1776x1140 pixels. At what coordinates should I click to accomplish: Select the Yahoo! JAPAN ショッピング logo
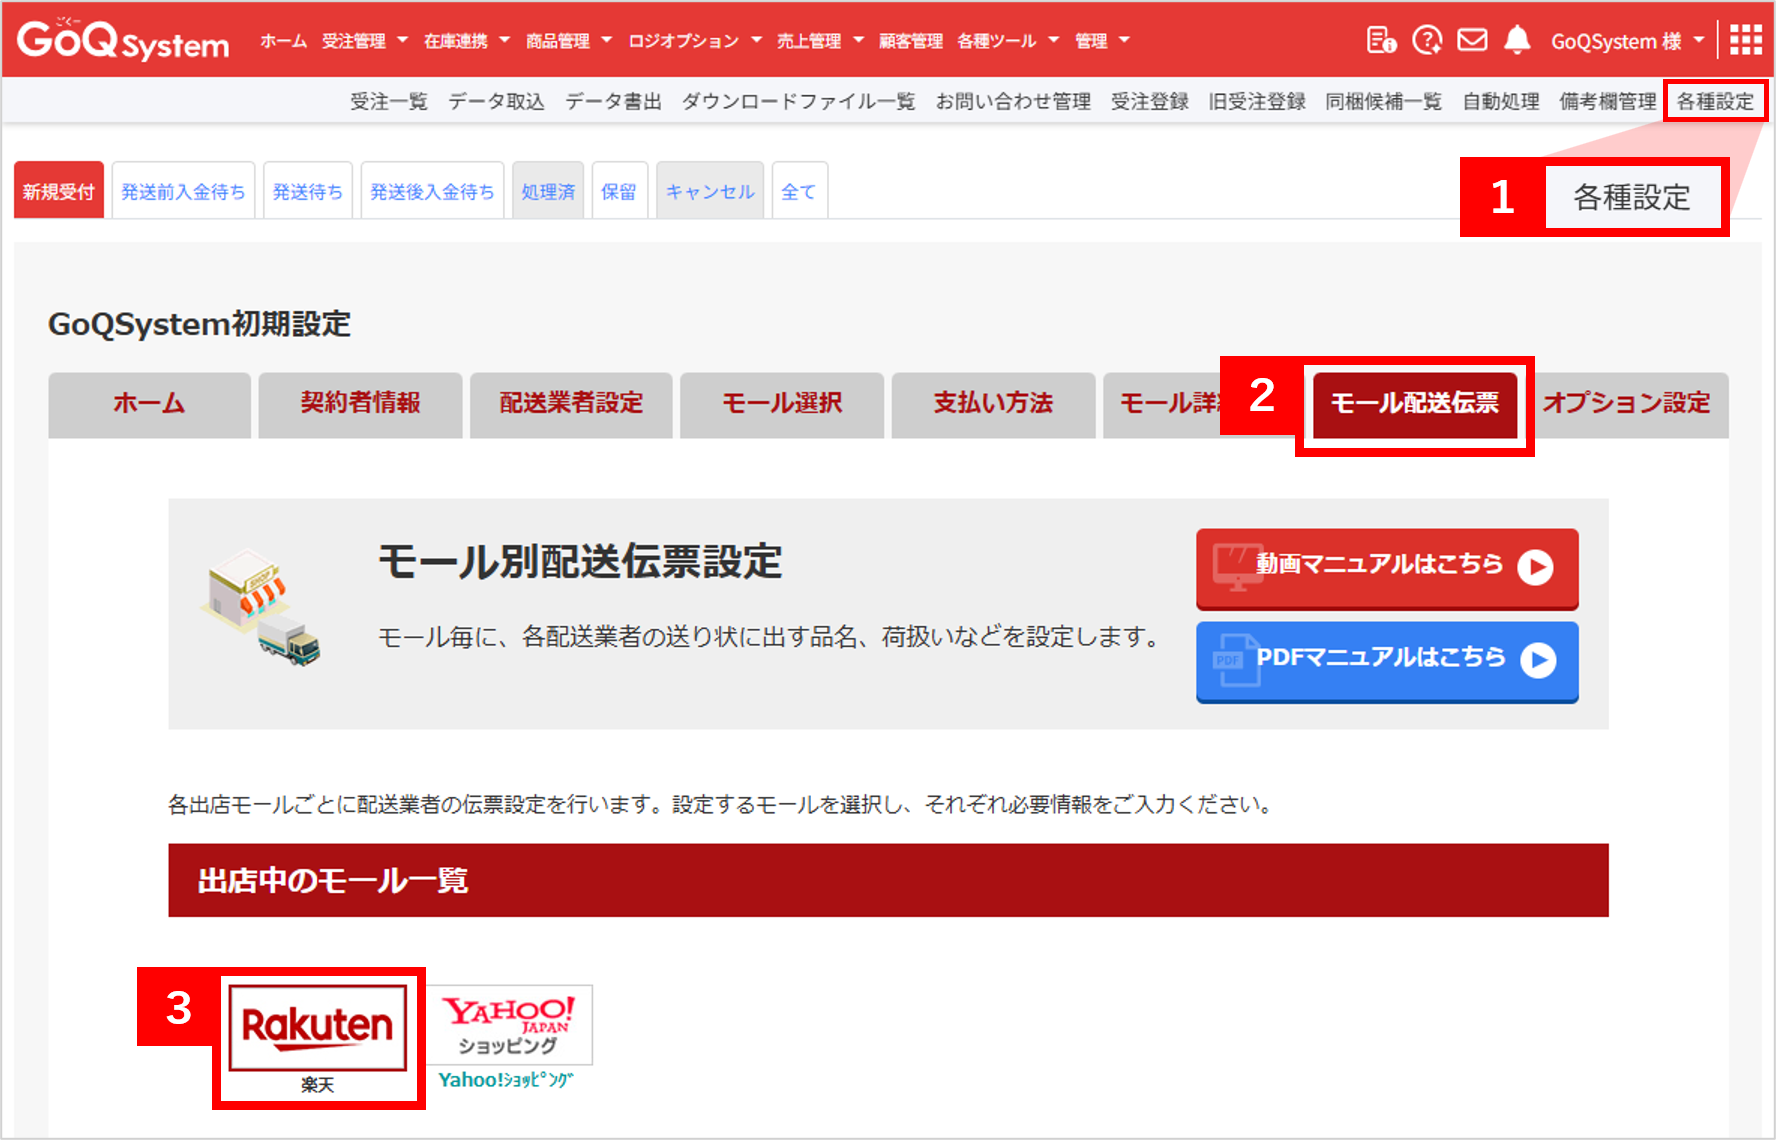511,1024
